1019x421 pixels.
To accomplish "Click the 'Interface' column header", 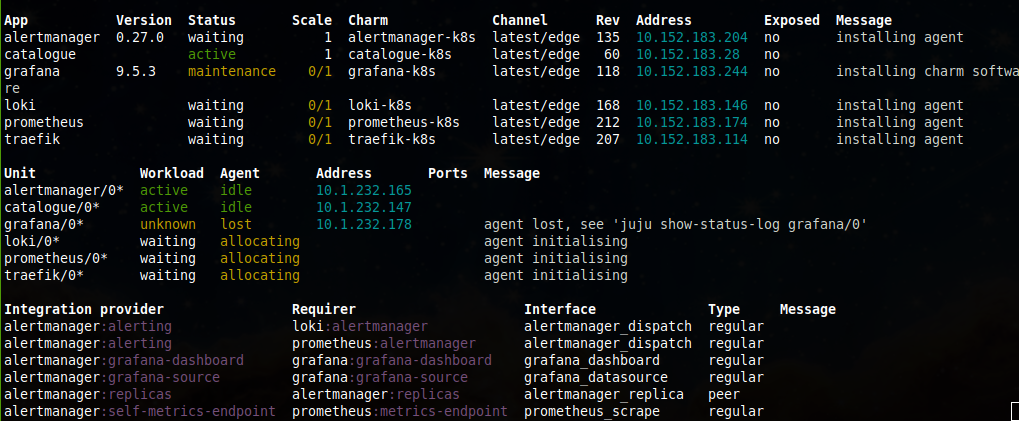I will (560, 309).
